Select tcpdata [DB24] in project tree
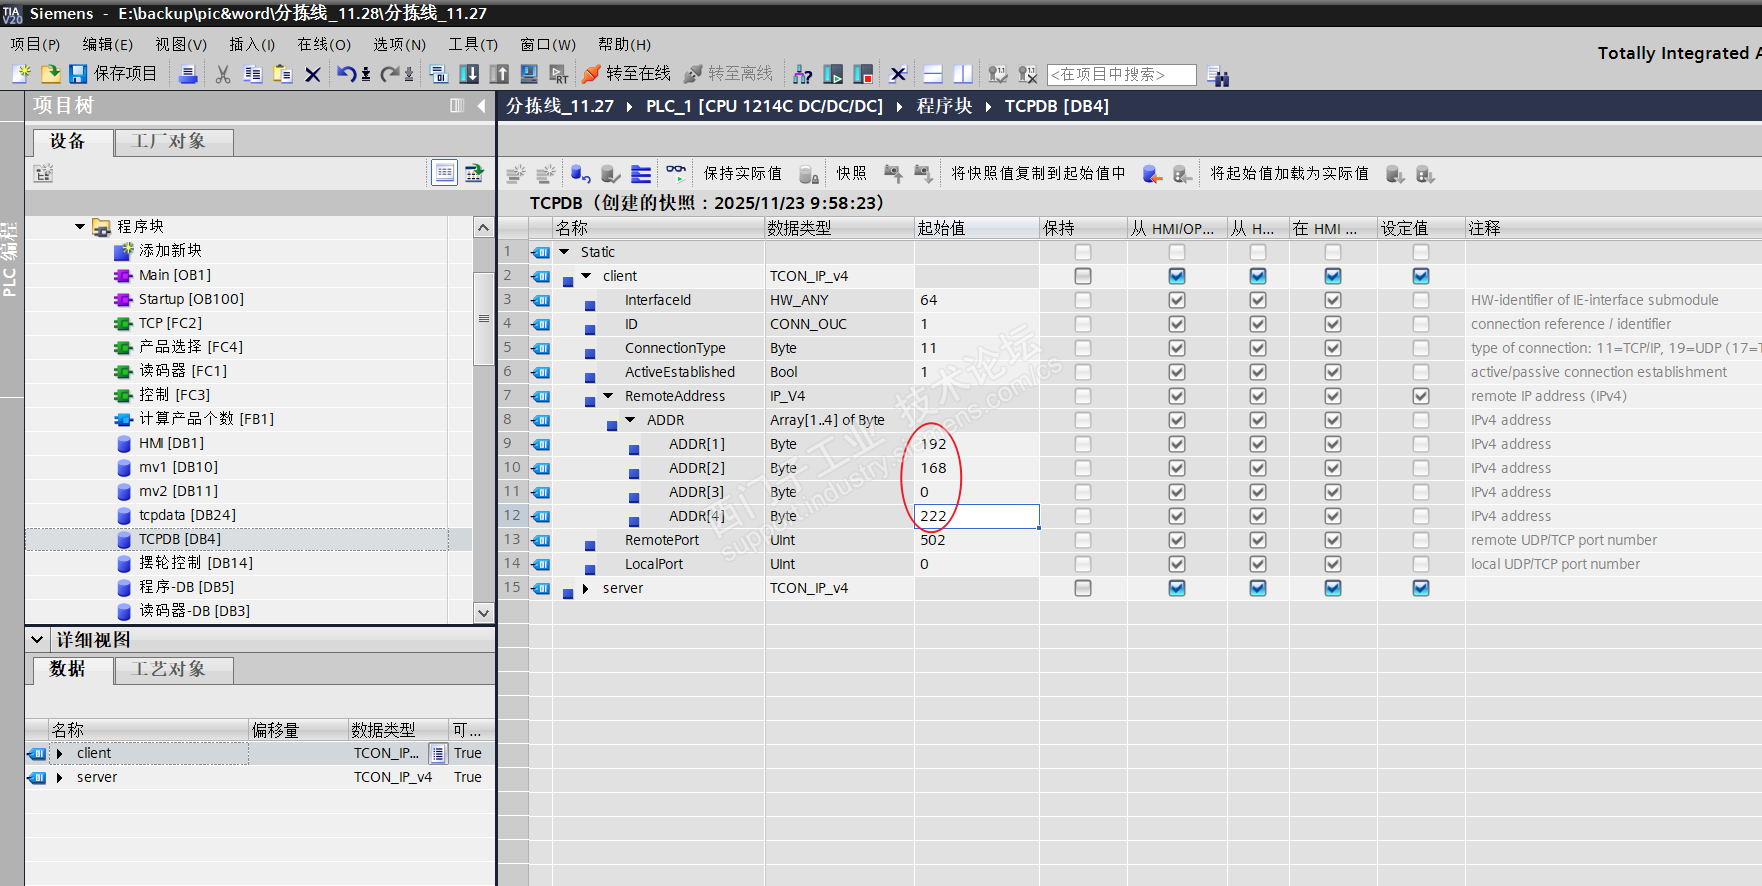The width and height of the screenshot is (1762, 886). coord(187,515)
